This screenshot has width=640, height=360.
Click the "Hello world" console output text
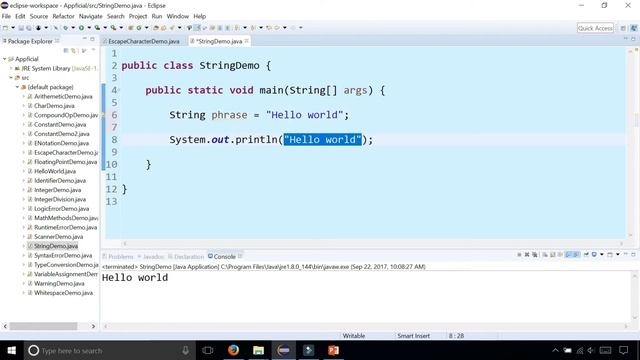[x=135, y=278]
